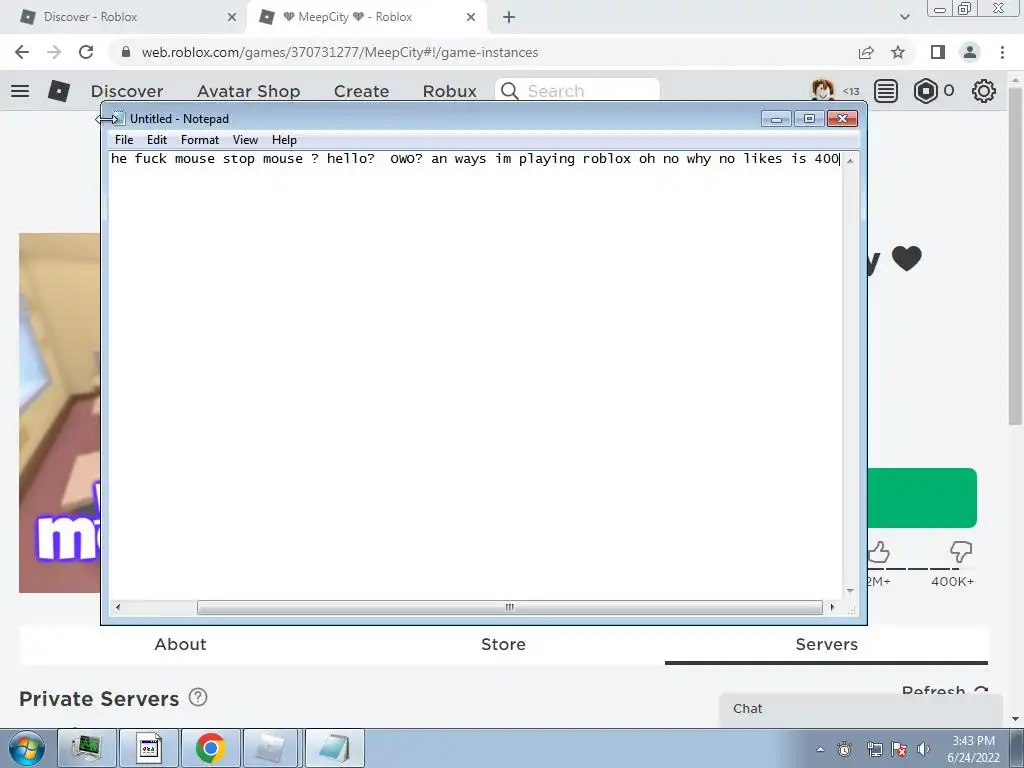Show hidden system tray icons
The image size is (1024, 768).
(x=820, y=749)
